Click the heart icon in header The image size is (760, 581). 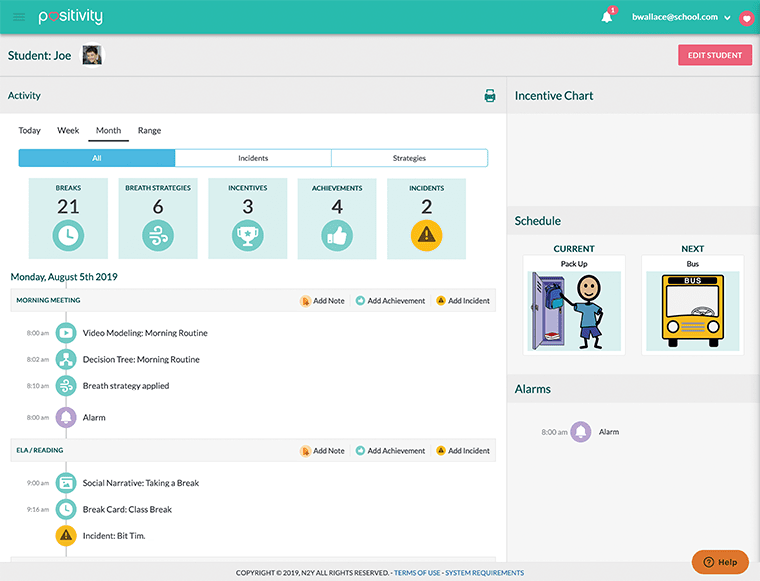746,18
